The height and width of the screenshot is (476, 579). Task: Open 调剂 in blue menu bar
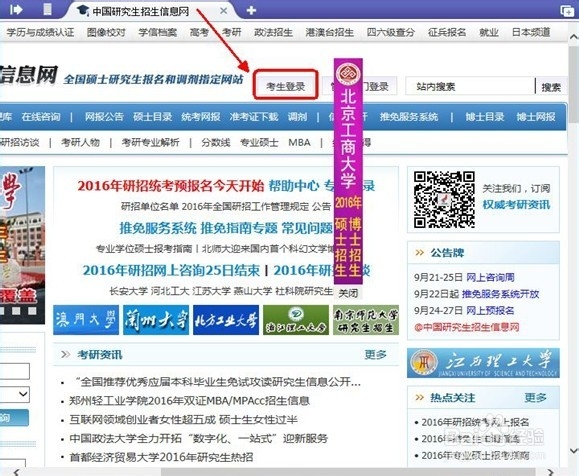pyautogui.click(x=298, y=117)
